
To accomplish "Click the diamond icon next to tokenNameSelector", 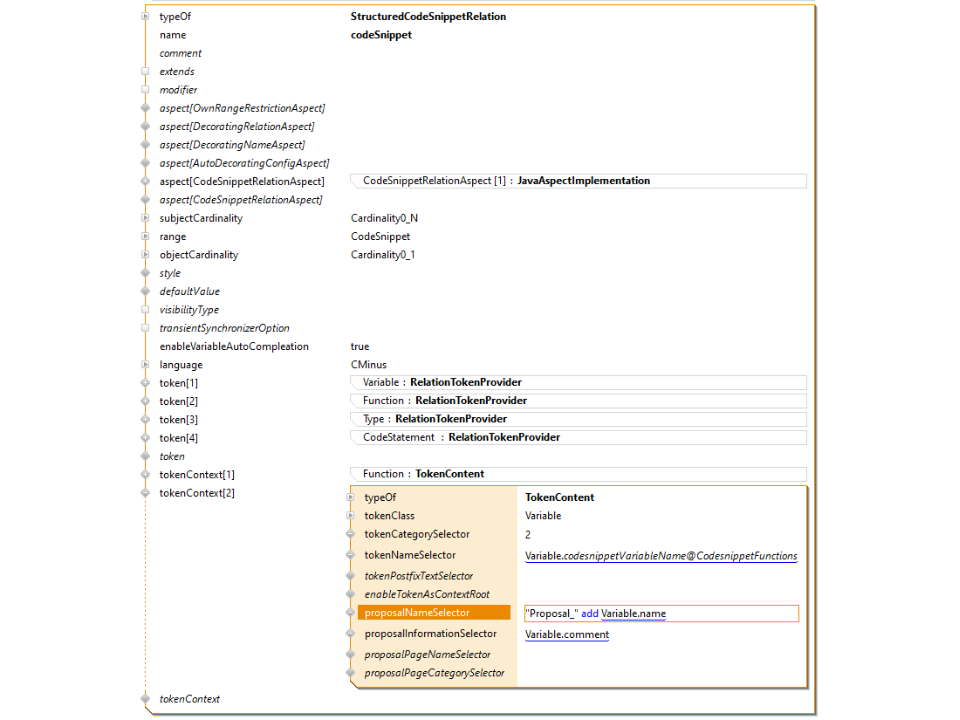I will tap(350, 555).
